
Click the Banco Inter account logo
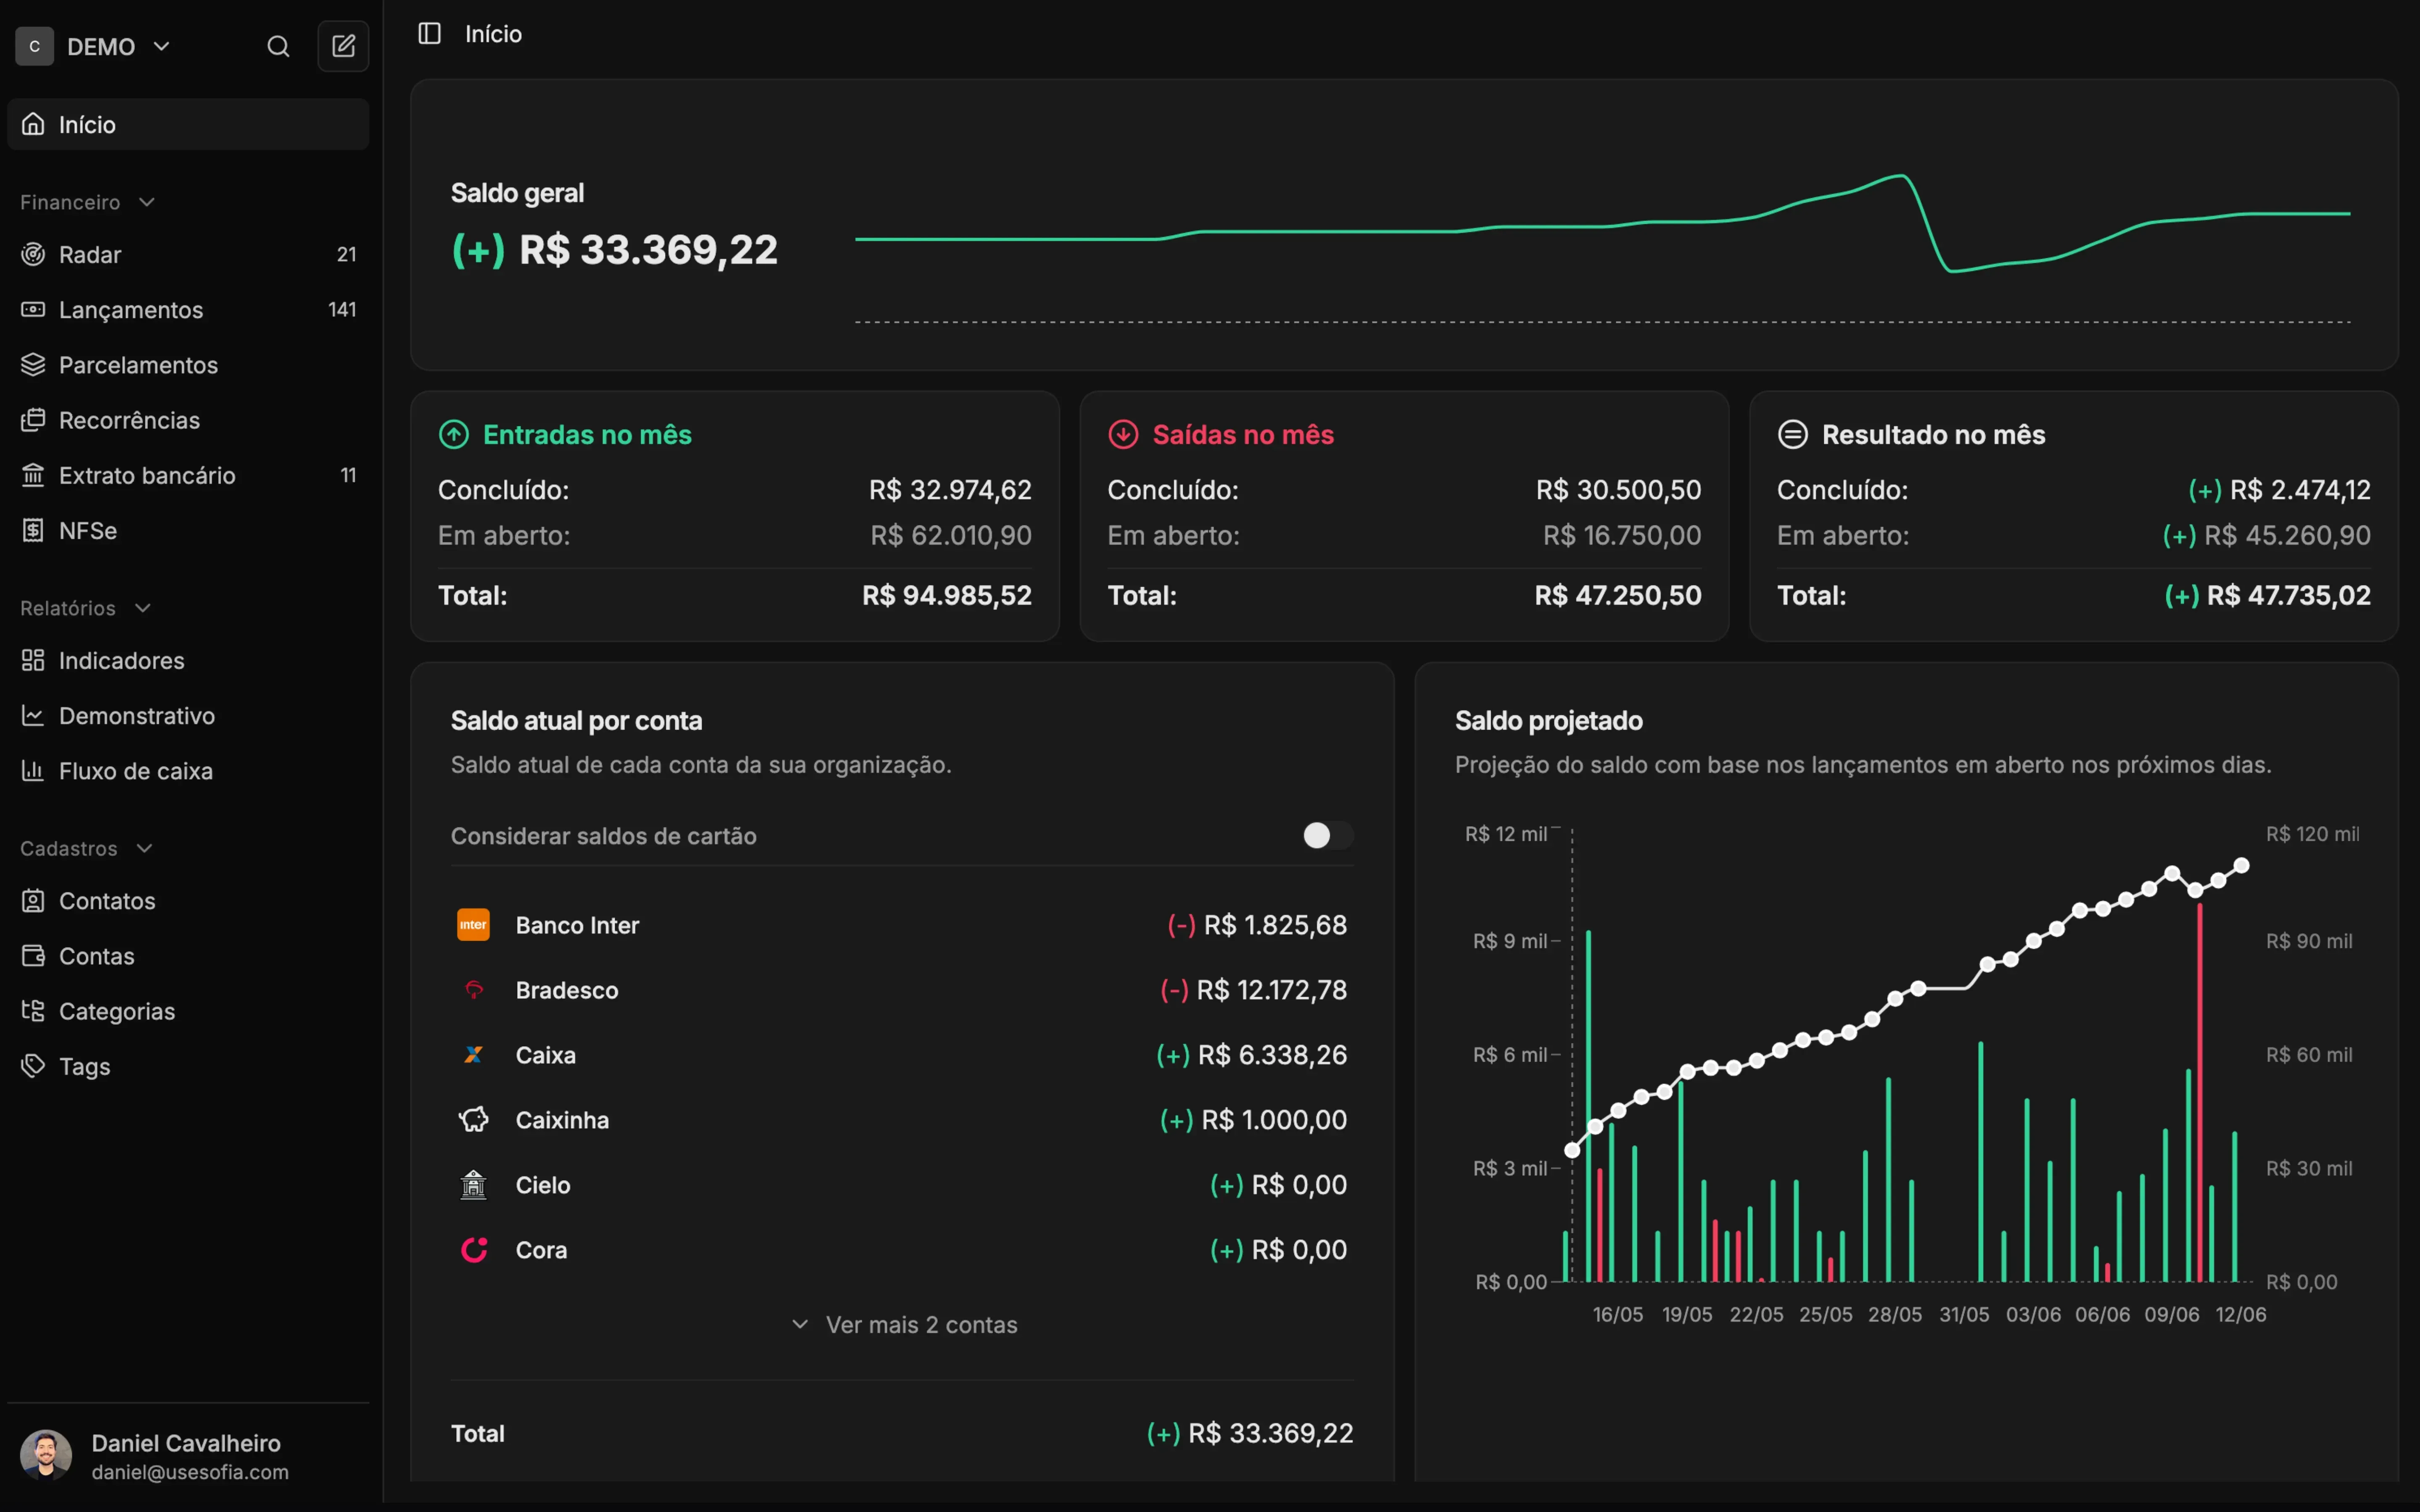pyautogui.click(x=473, y=925)
